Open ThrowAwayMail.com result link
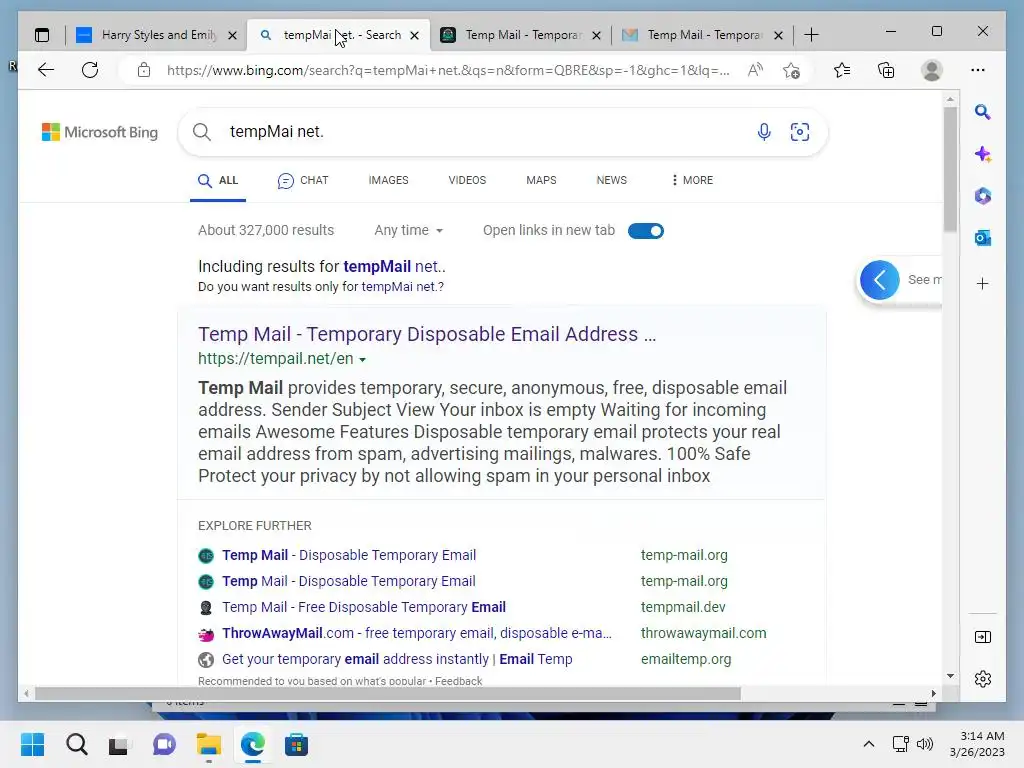The height and width of the screenshot is (768, 1024). (x=417, y=633)
